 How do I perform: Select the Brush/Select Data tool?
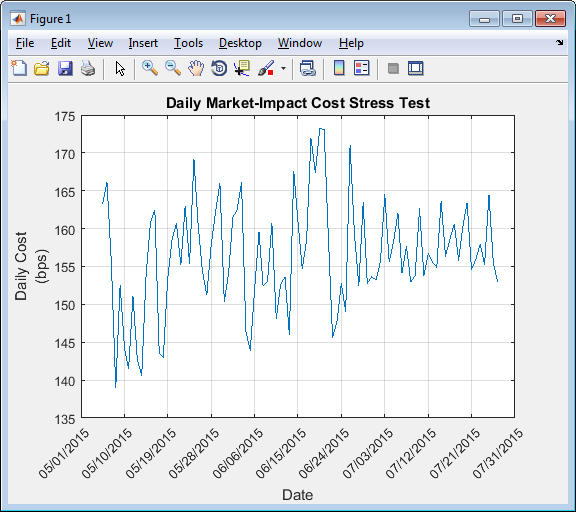[266, 68]
